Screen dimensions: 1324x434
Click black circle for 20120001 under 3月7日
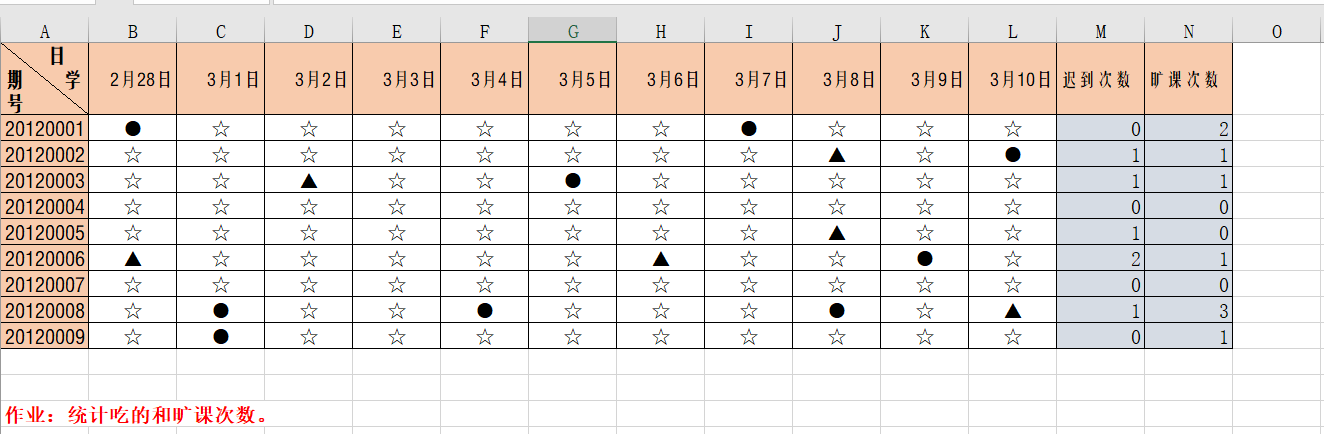[x=749, y=128]
